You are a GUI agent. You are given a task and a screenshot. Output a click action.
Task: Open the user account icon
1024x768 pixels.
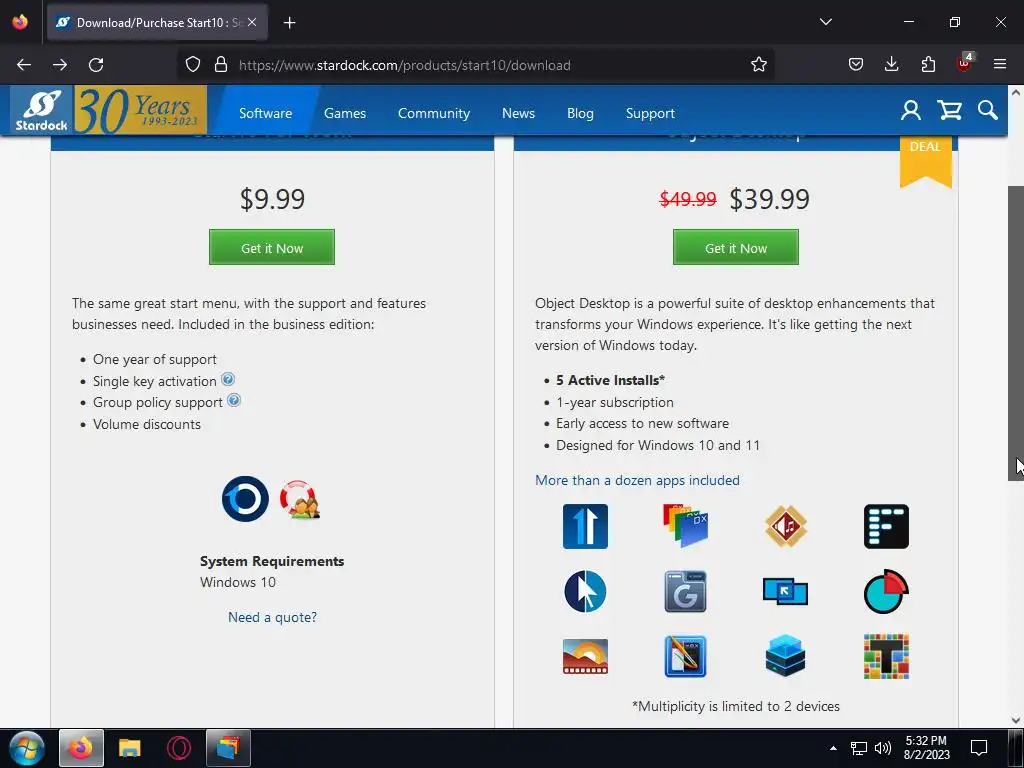[x=910, y=110]
